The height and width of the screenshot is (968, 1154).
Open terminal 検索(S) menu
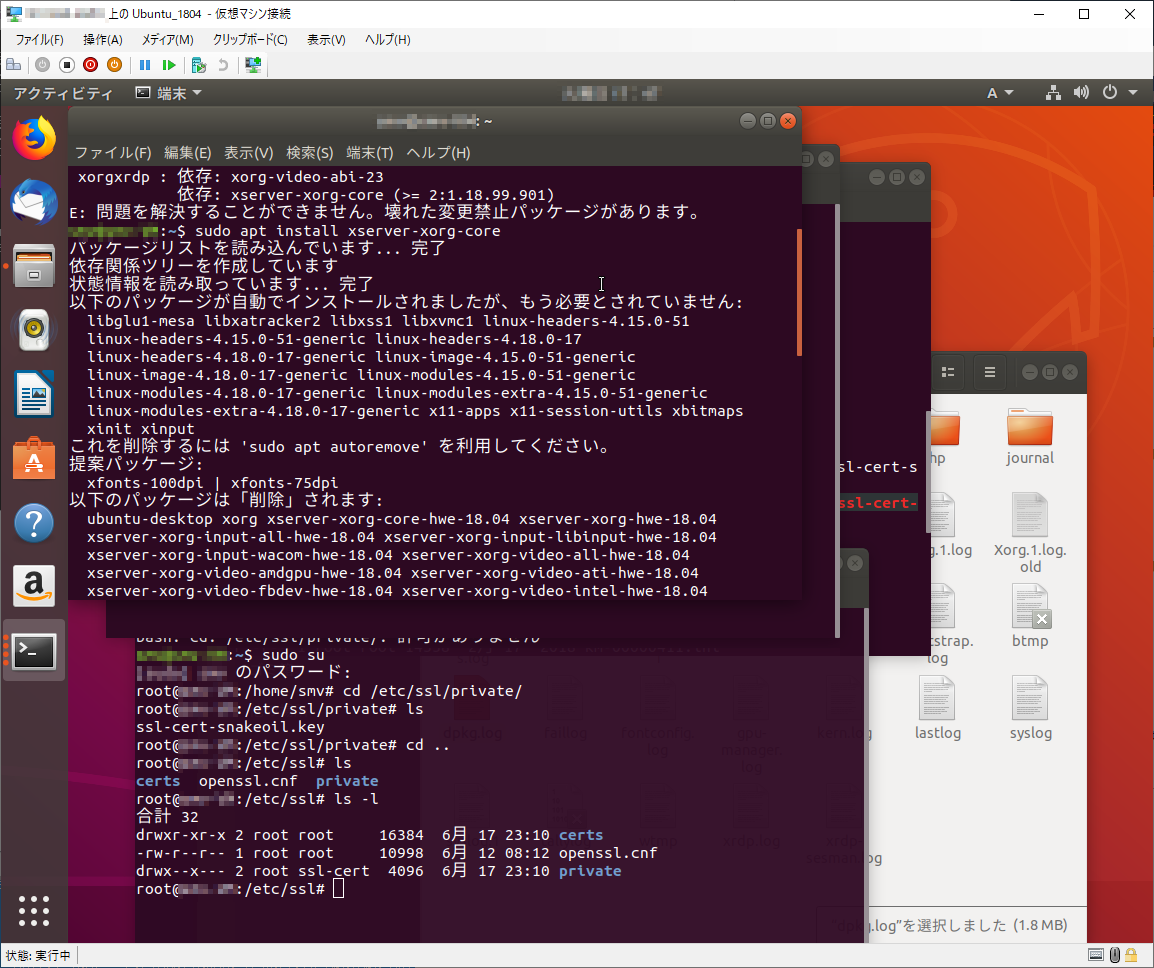309,152
